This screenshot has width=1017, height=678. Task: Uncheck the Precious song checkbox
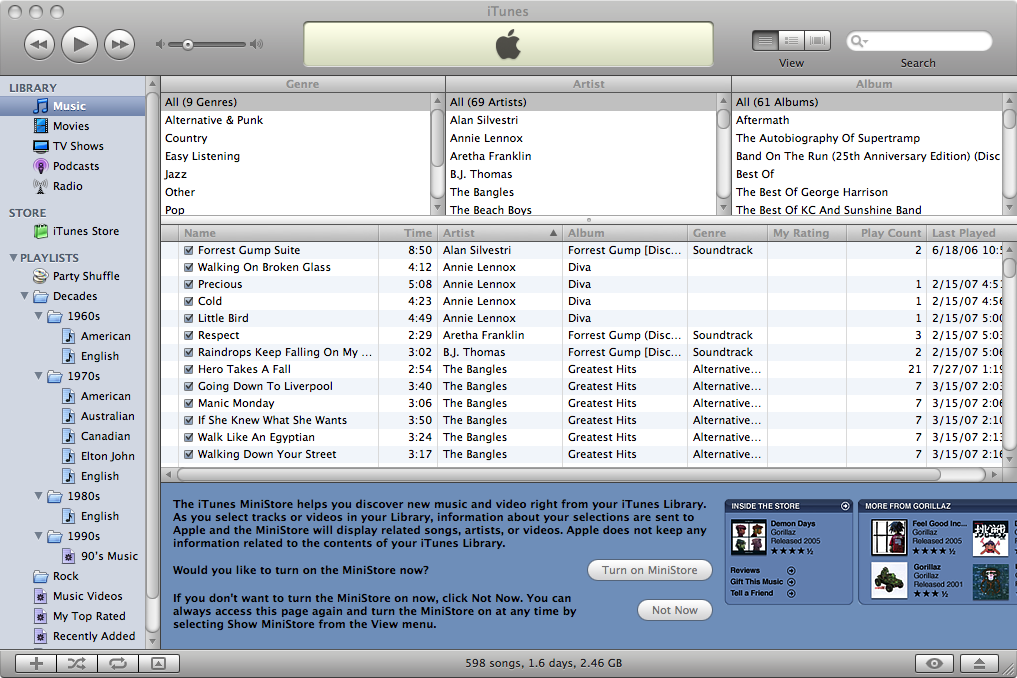[x=189, y=284]
